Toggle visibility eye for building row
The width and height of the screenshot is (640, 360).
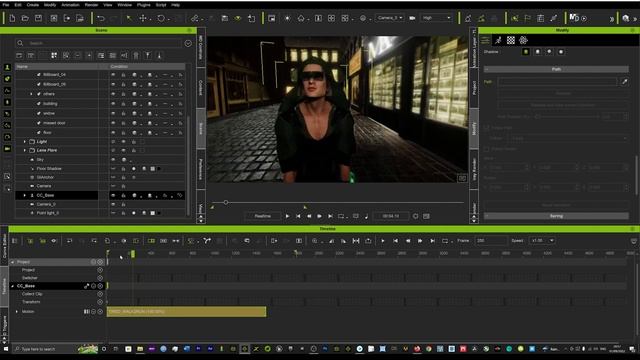tap(113, 104)
